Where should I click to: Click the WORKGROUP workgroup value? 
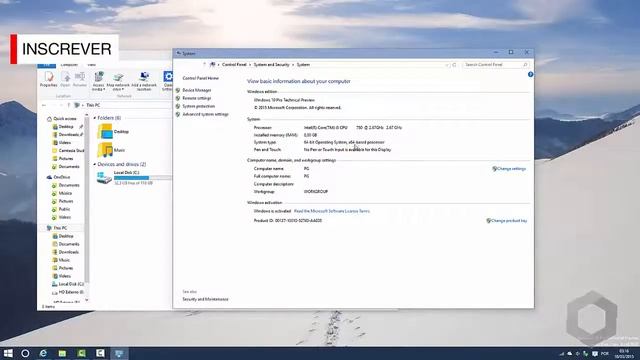click(x=316, y=191)
